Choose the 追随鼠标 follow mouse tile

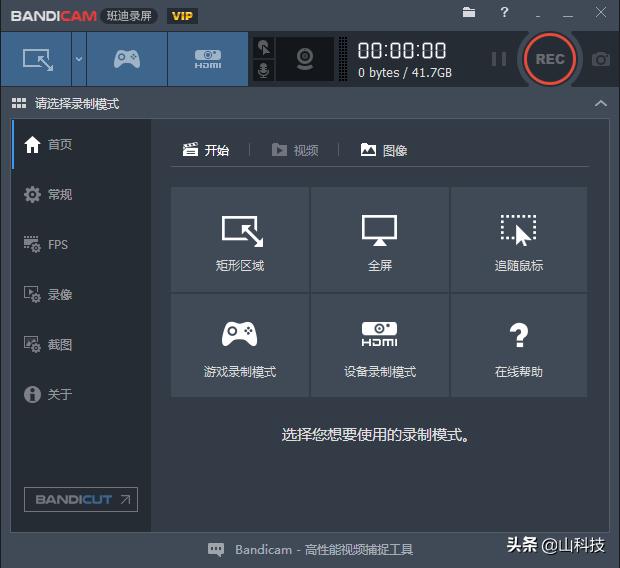point(519,240)
